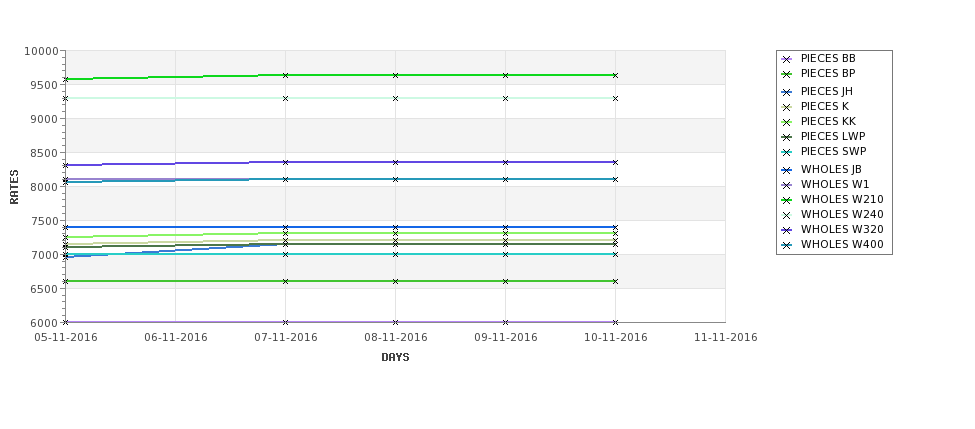Click the PIECES K legend marker

(x=787, y=107)
